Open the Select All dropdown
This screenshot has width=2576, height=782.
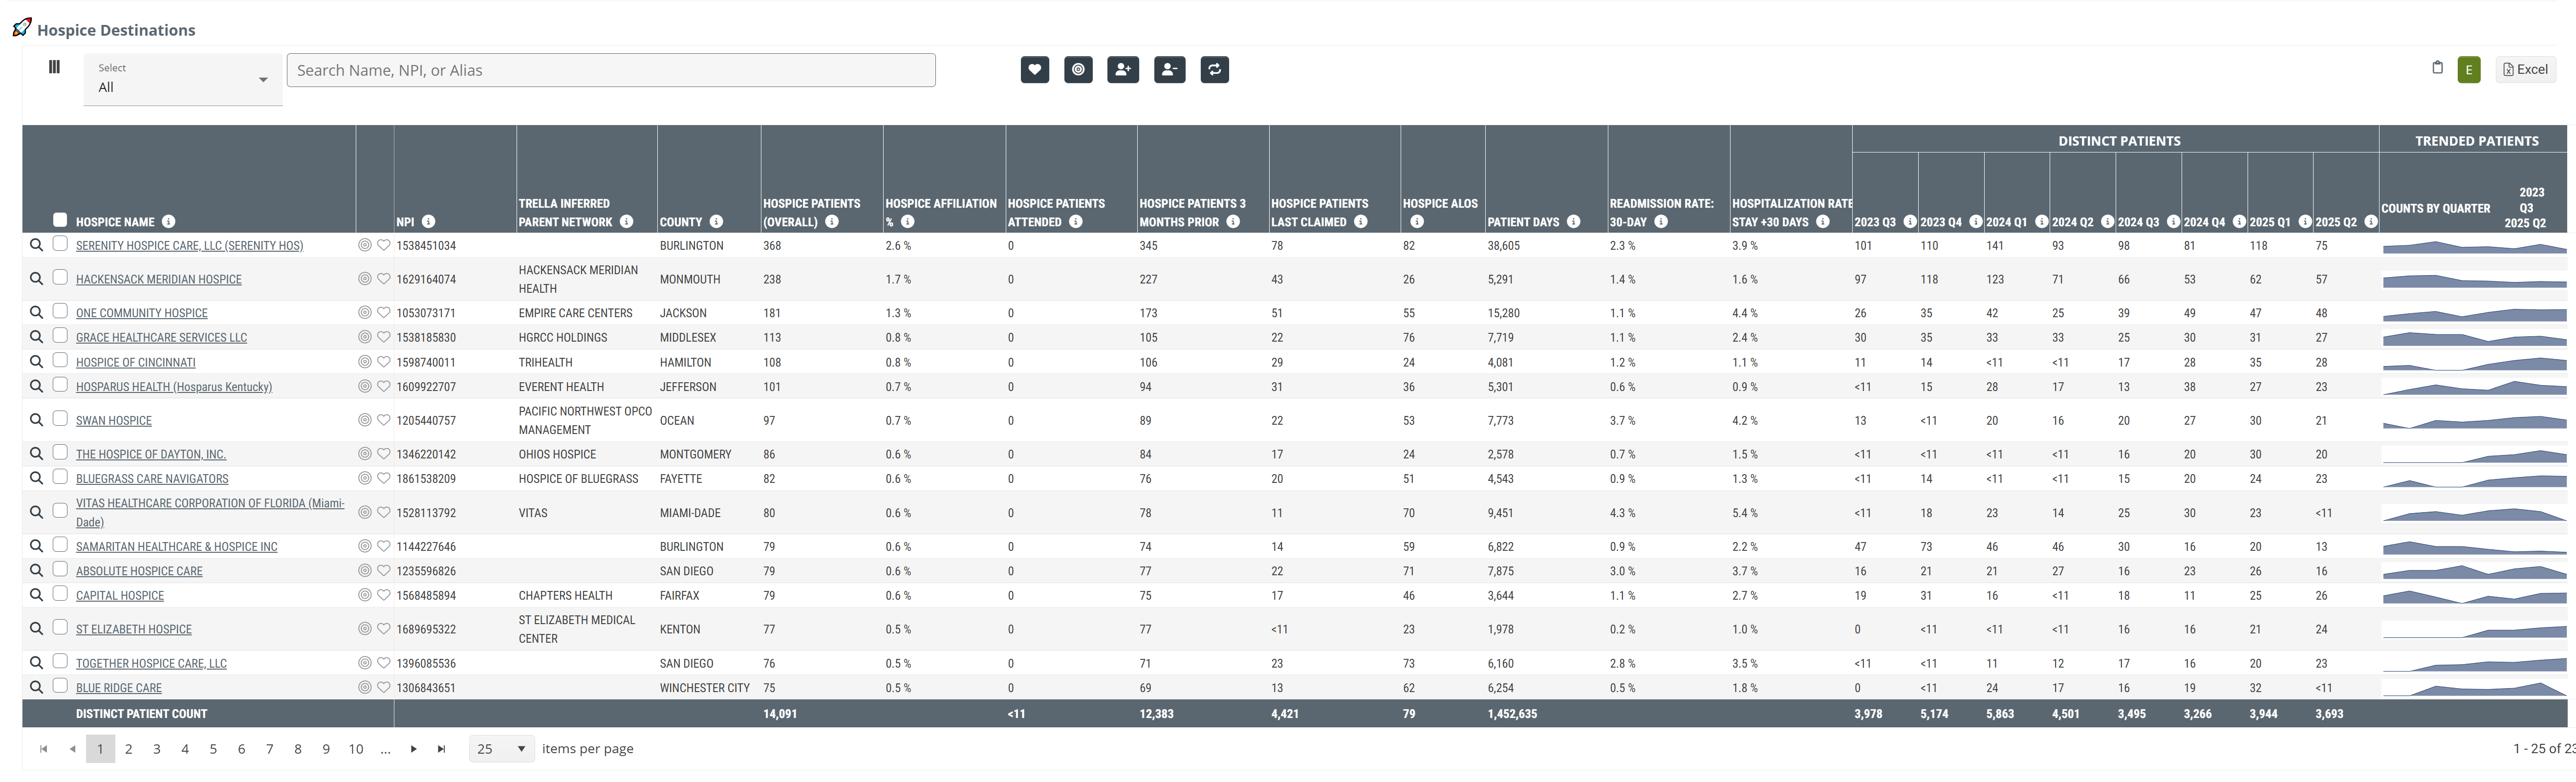[182, 79]
